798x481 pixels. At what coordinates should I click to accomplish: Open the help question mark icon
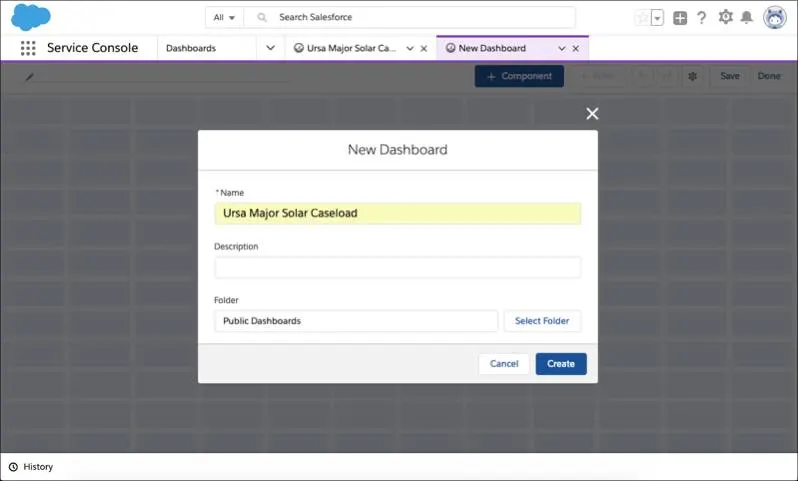click(702, 18)
